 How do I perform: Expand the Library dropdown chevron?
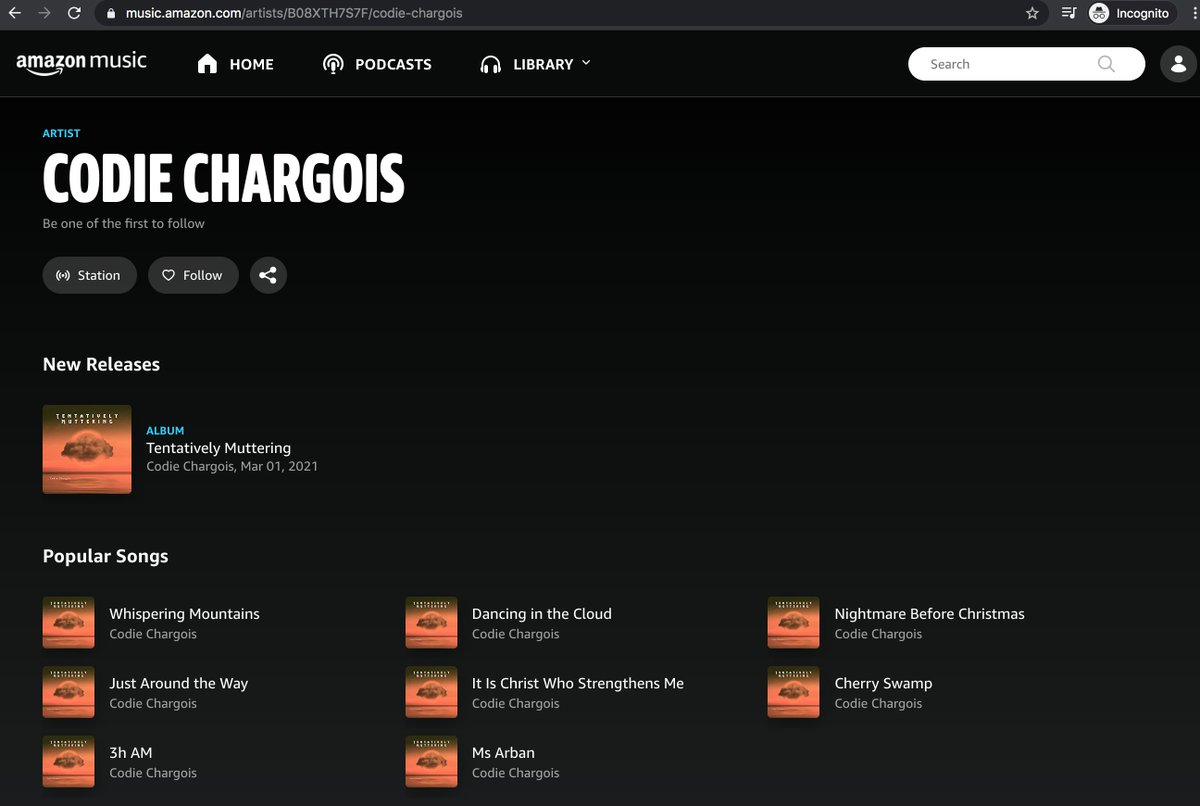586,63
